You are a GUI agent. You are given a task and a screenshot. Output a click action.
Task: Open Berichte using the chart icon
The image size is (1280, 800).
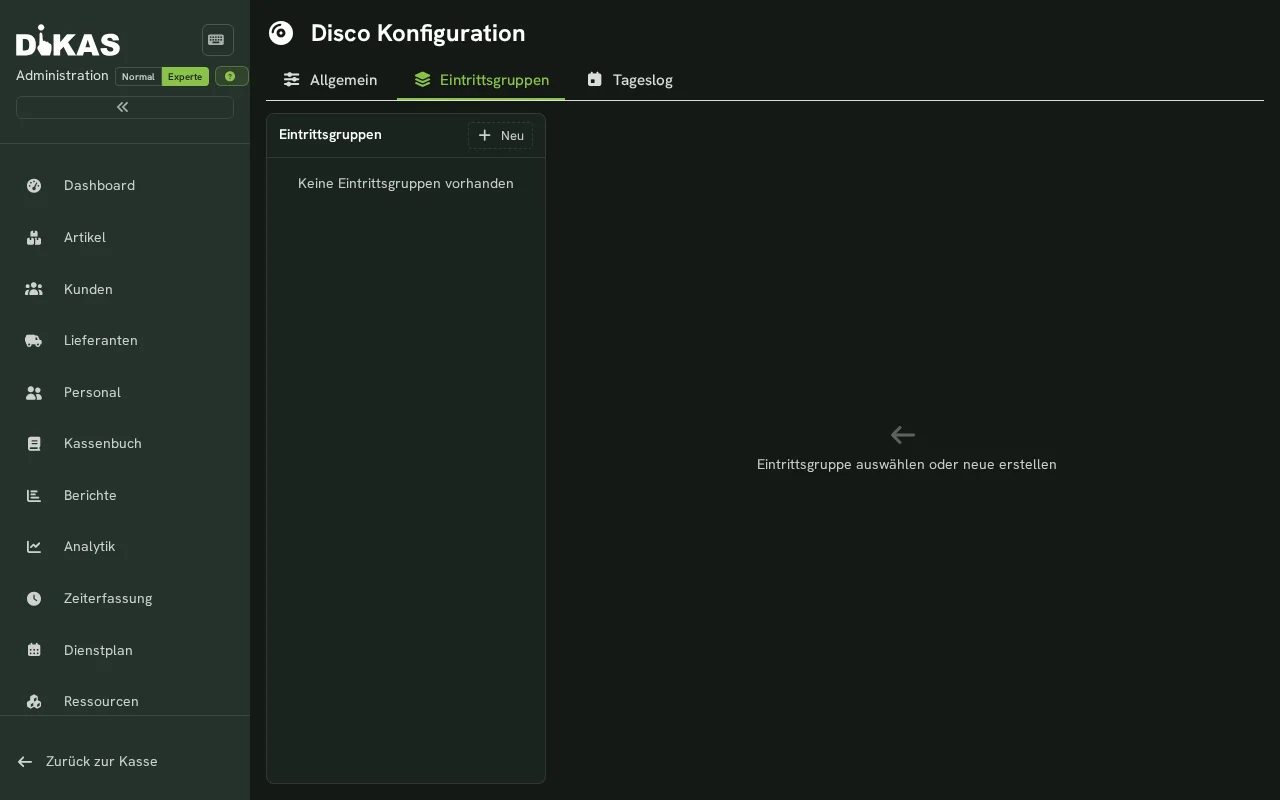tap(34, 495)
